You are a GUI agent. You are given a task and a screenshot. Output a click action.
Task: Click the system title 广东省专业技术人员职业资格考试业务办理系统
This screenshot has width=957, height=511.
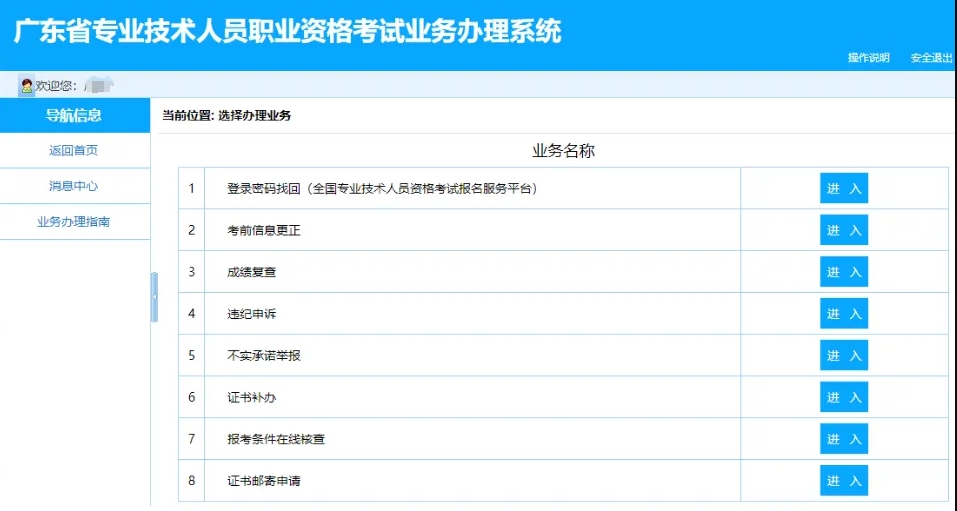click(288, 30)
